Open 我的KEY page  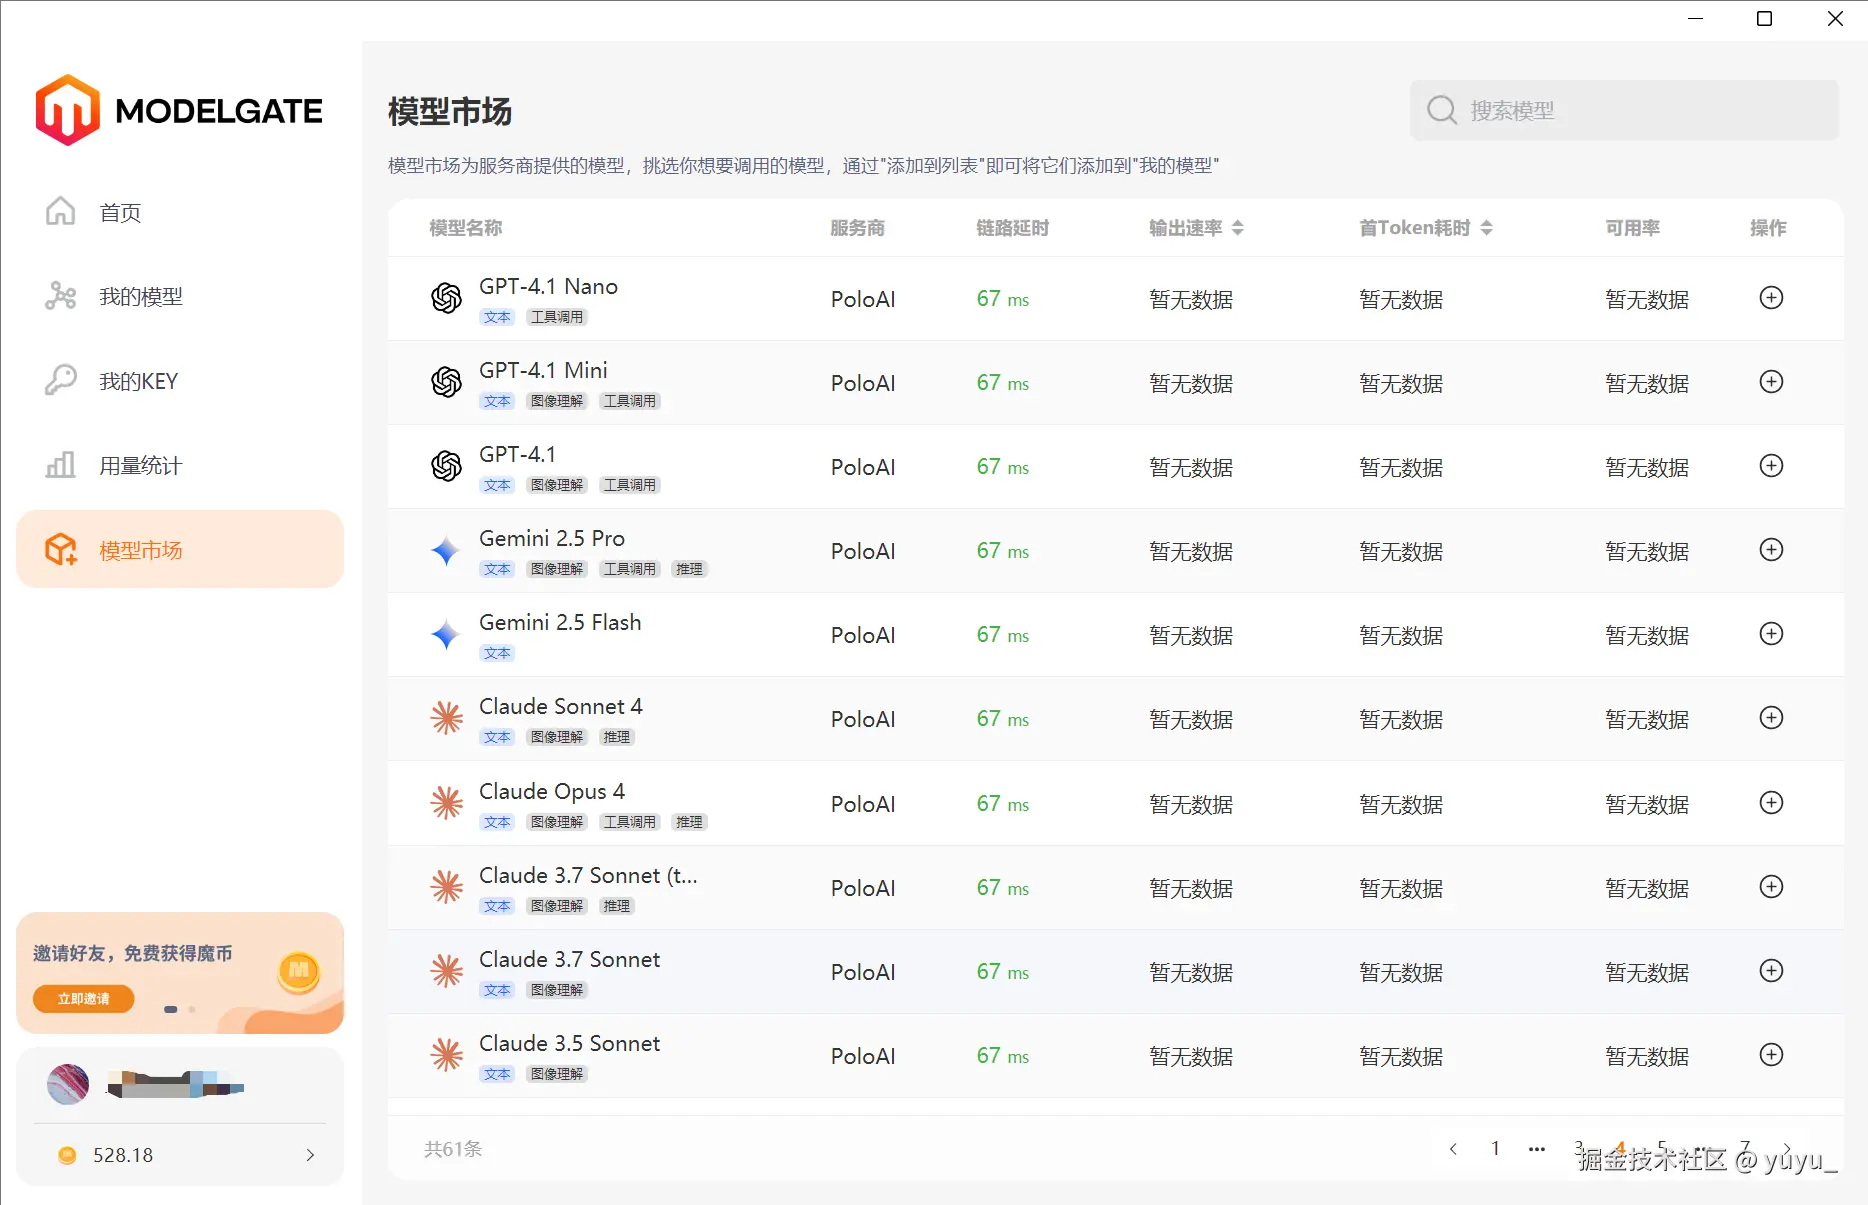(x=139, y=381)
